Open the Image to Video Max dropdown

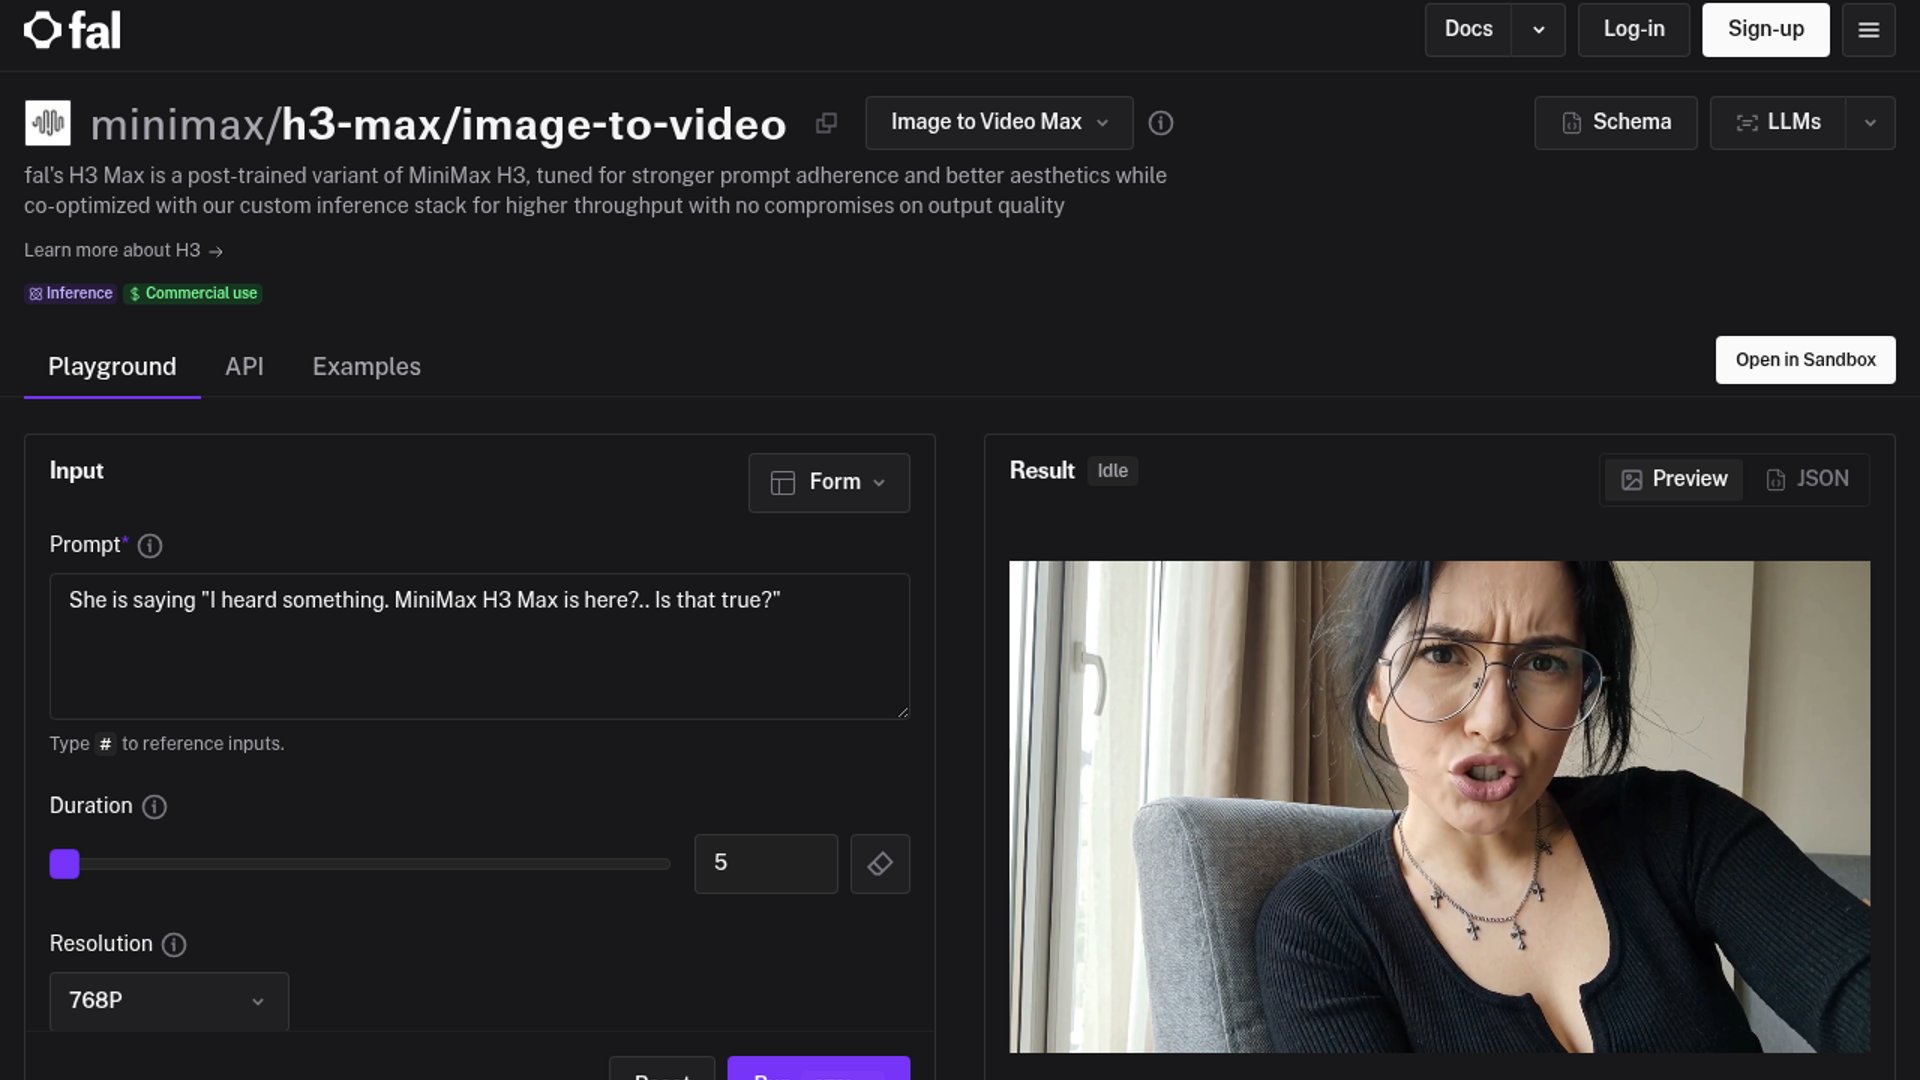coord(999,123)
